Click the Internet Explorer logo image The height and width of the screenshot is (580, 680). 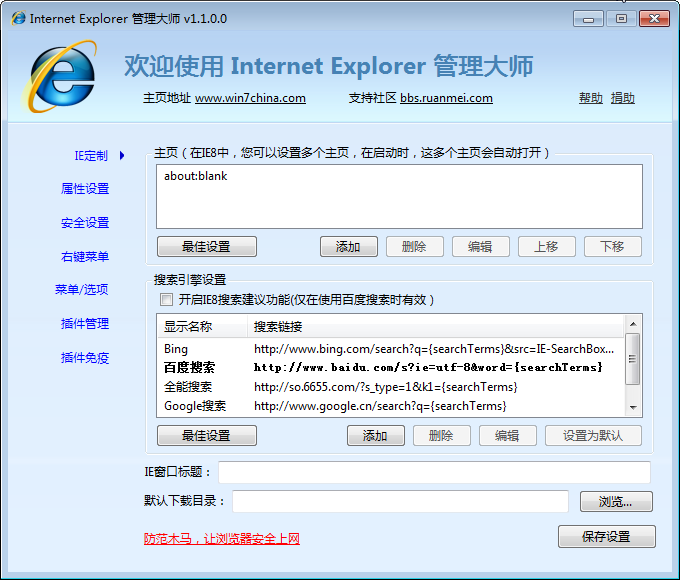pos(59,77)
